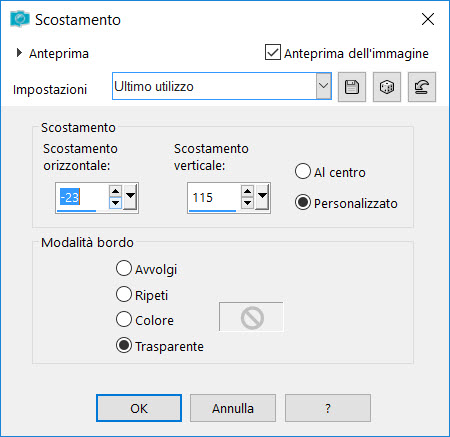The image size is (450, 437).
Task: Toggle the Anteprima dell'immagine checkbox
Action: [x=273, y=52]
